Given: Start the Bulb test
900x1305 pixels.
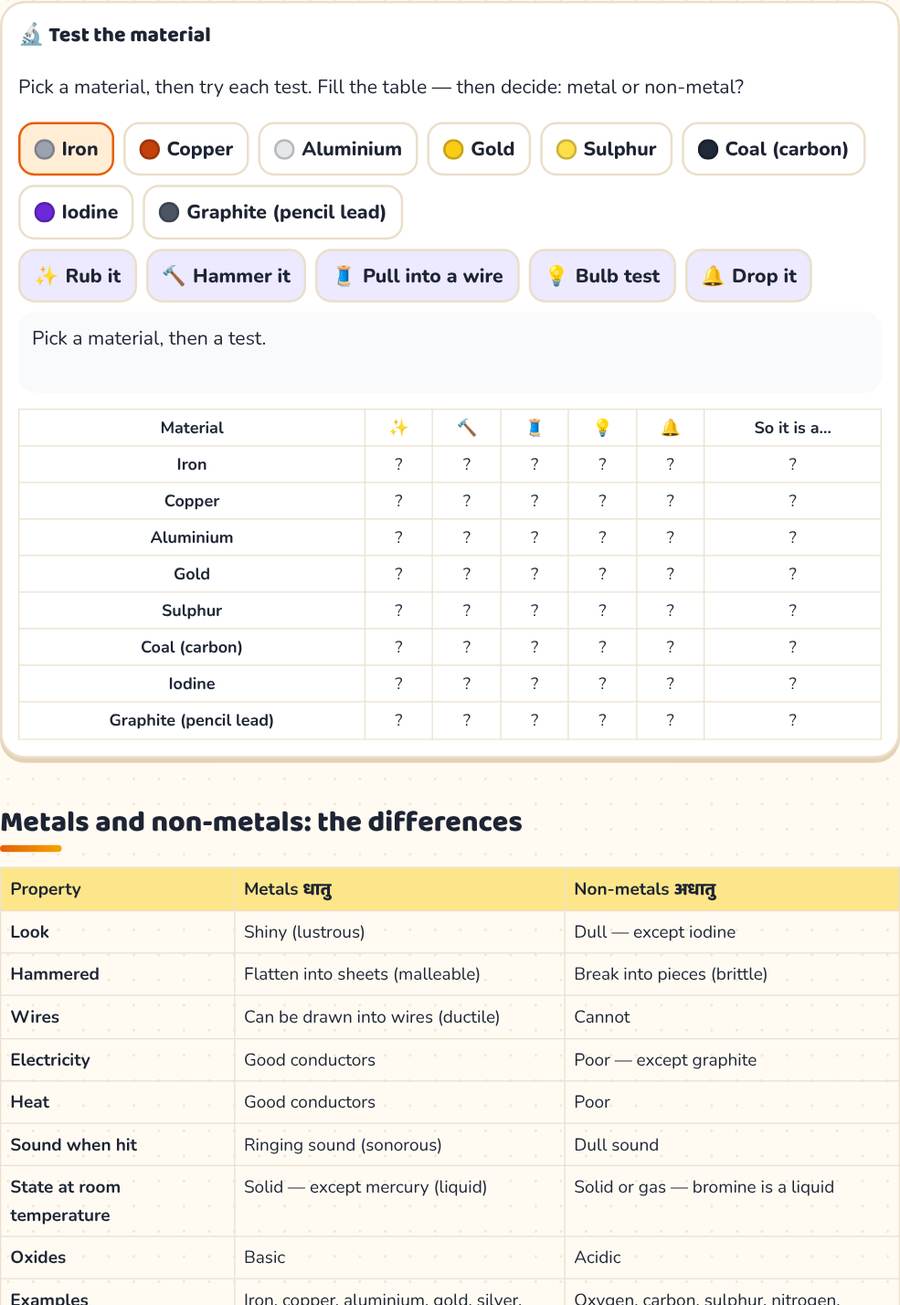Looking at the screenshot, I should click(602, 276).
